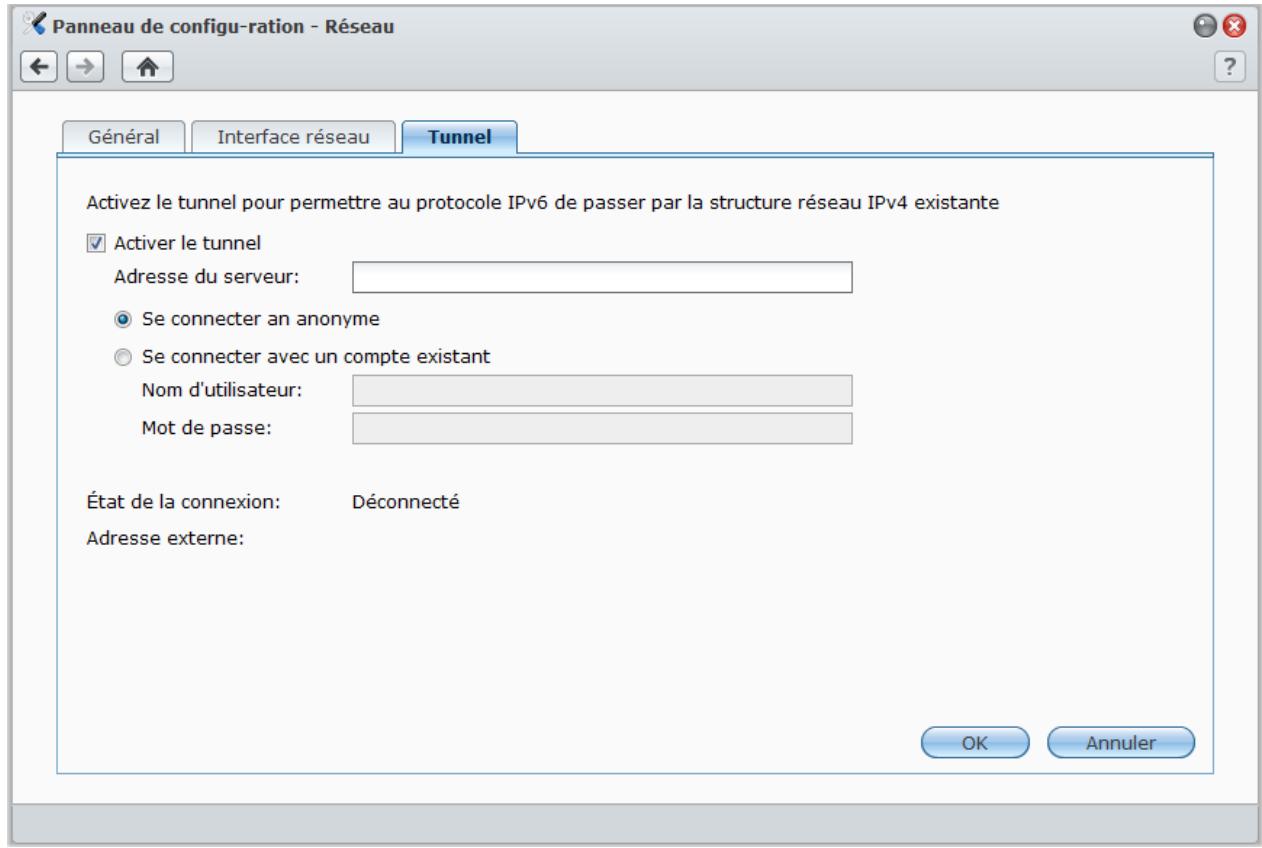Choose Se connecter avec un compte existant
Screen dimensions: 1262x848
[124, 355]
